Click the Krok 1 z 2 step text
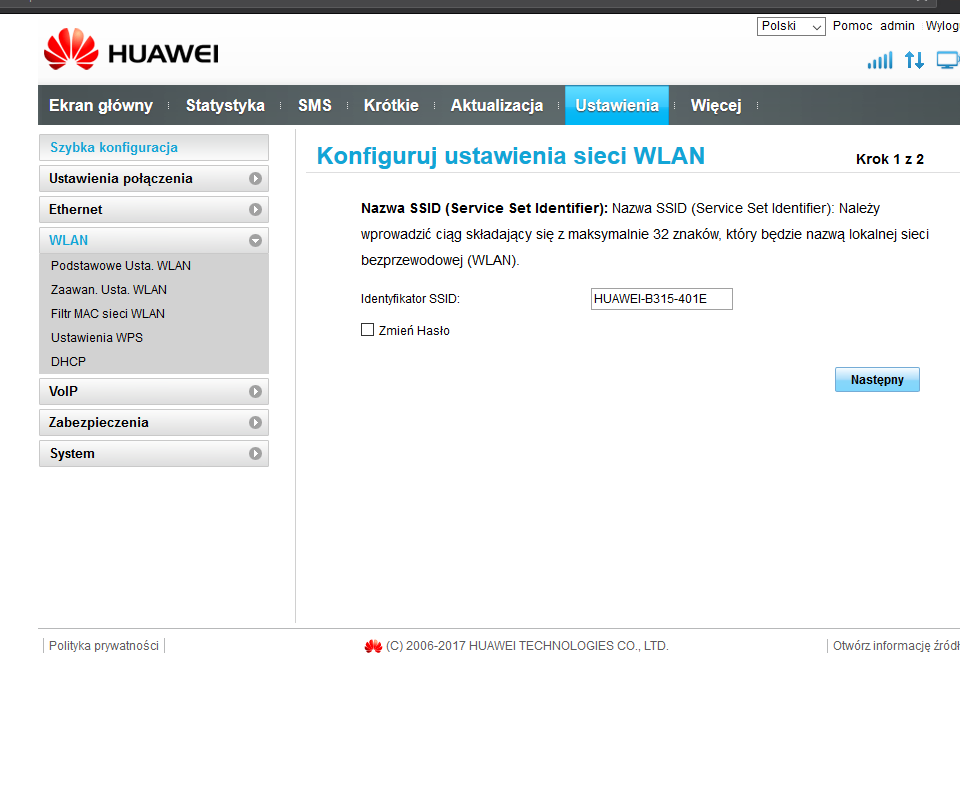Image resolution: width=960 pixels, height=811 pixels. (890, 159)
